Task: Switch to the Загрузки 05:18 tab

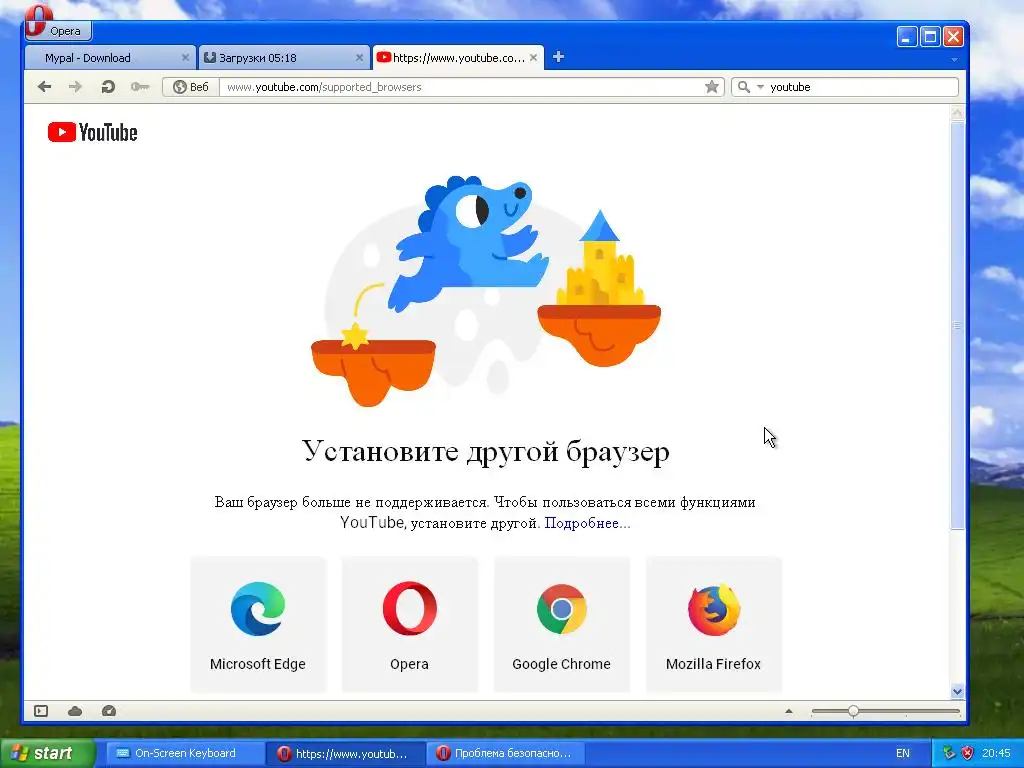Action: [x=283, y=57]
